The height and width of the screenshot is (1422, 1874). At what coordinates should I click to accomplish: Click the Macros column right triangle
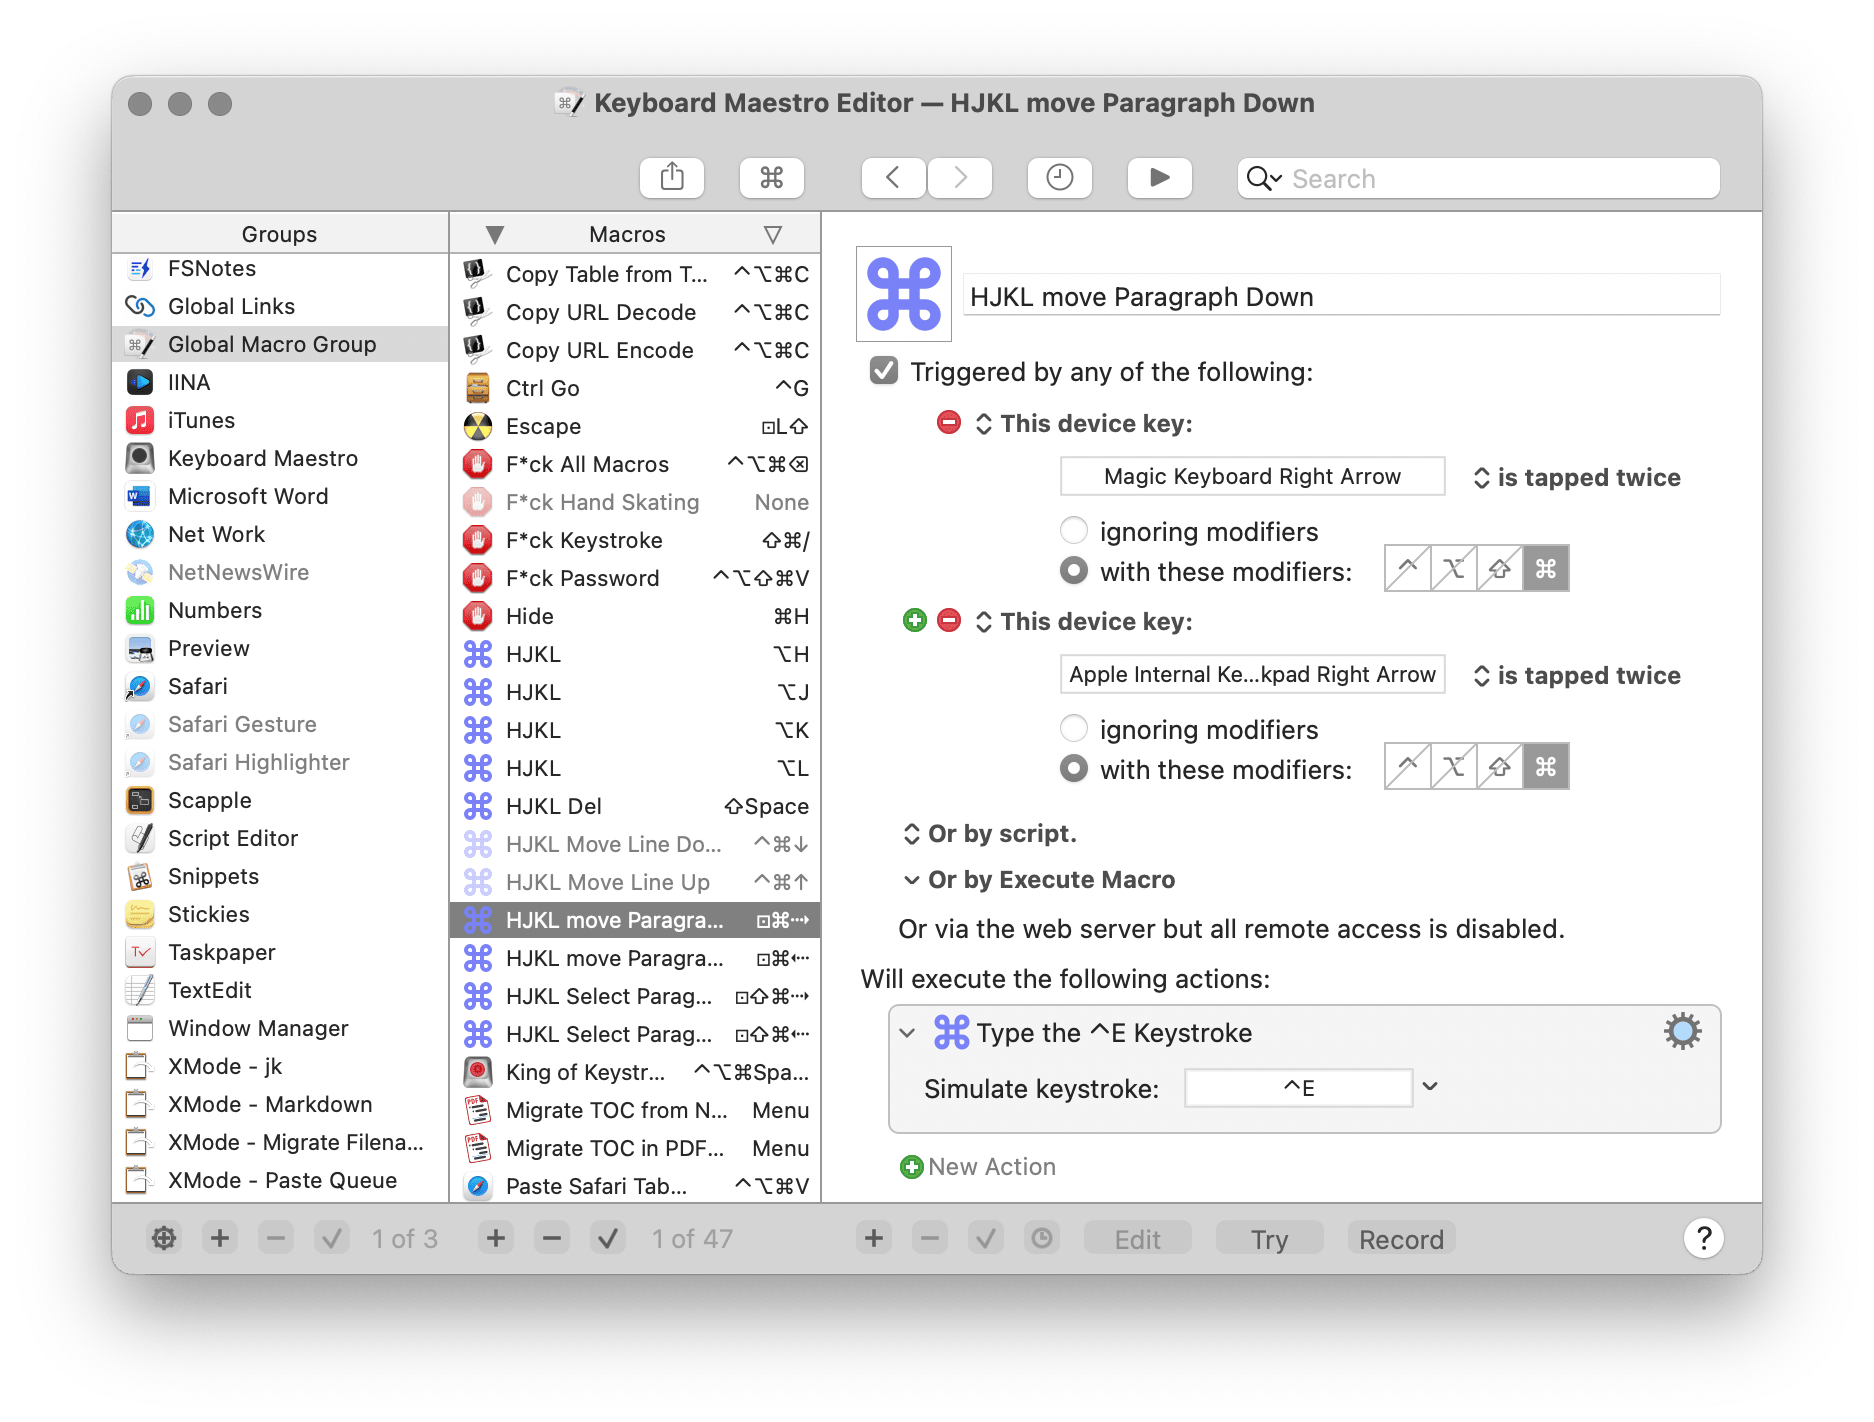tap(772, 234)
